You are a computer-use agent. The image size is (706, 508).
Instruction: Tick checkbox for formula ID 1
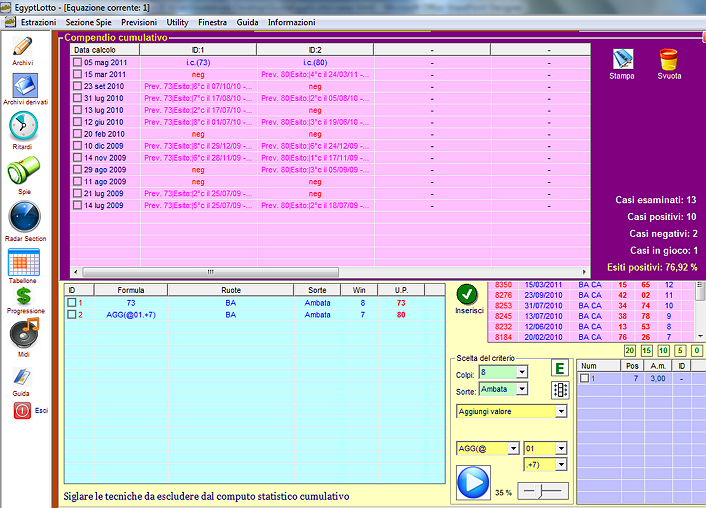point(71,302)
